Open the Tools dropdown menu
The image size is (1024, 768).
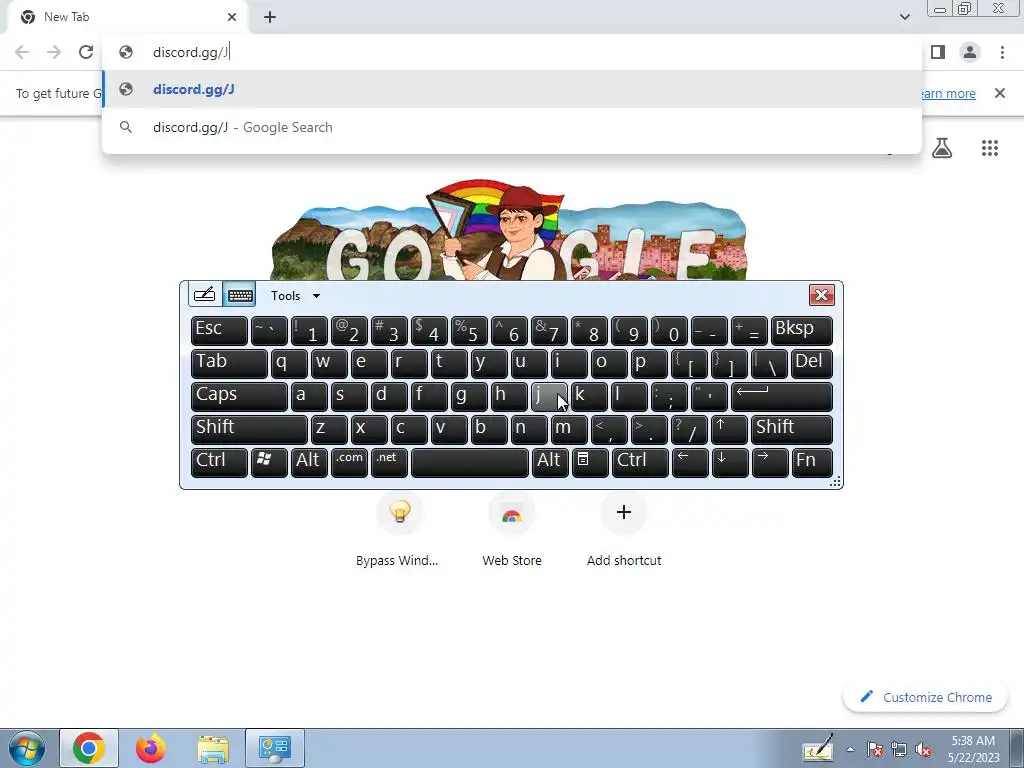tap(295, 296)
